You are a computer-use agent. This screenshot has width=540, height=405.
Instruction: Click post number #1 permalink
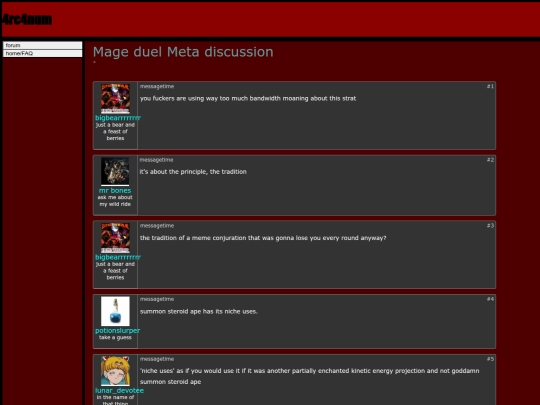490,86
